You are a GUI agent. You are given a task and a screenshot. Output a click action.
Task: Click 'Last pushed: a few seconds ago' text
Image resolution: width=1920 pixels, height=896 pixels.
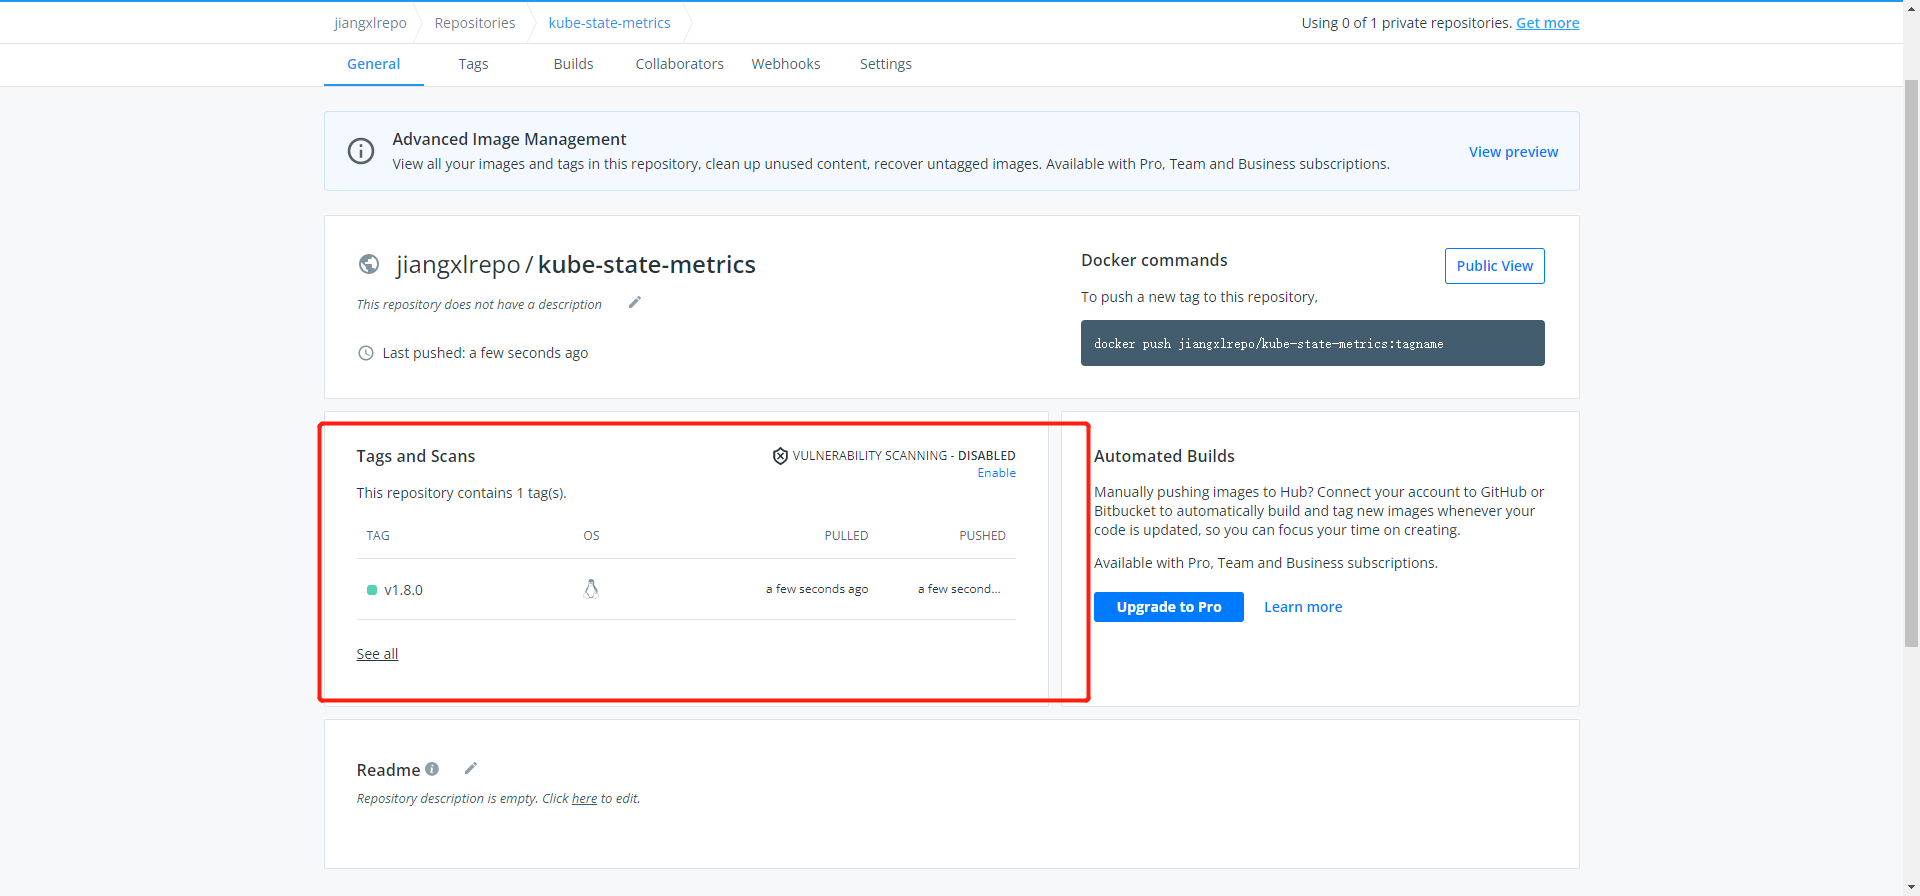coord(485,353)
